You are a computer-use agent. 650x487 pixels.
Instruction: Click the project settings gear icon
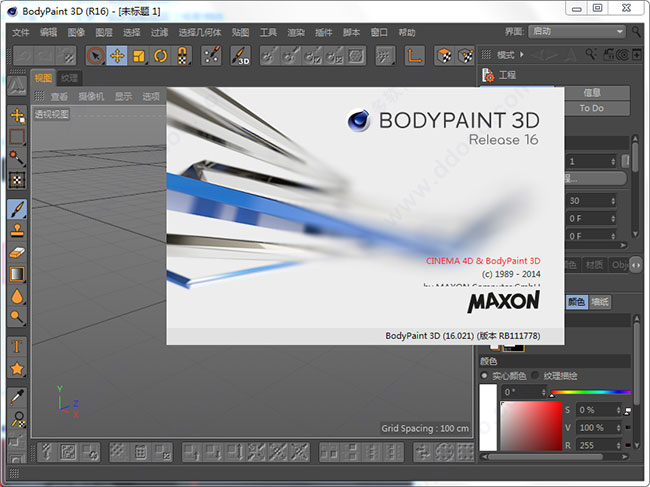[x=488, y=75]
